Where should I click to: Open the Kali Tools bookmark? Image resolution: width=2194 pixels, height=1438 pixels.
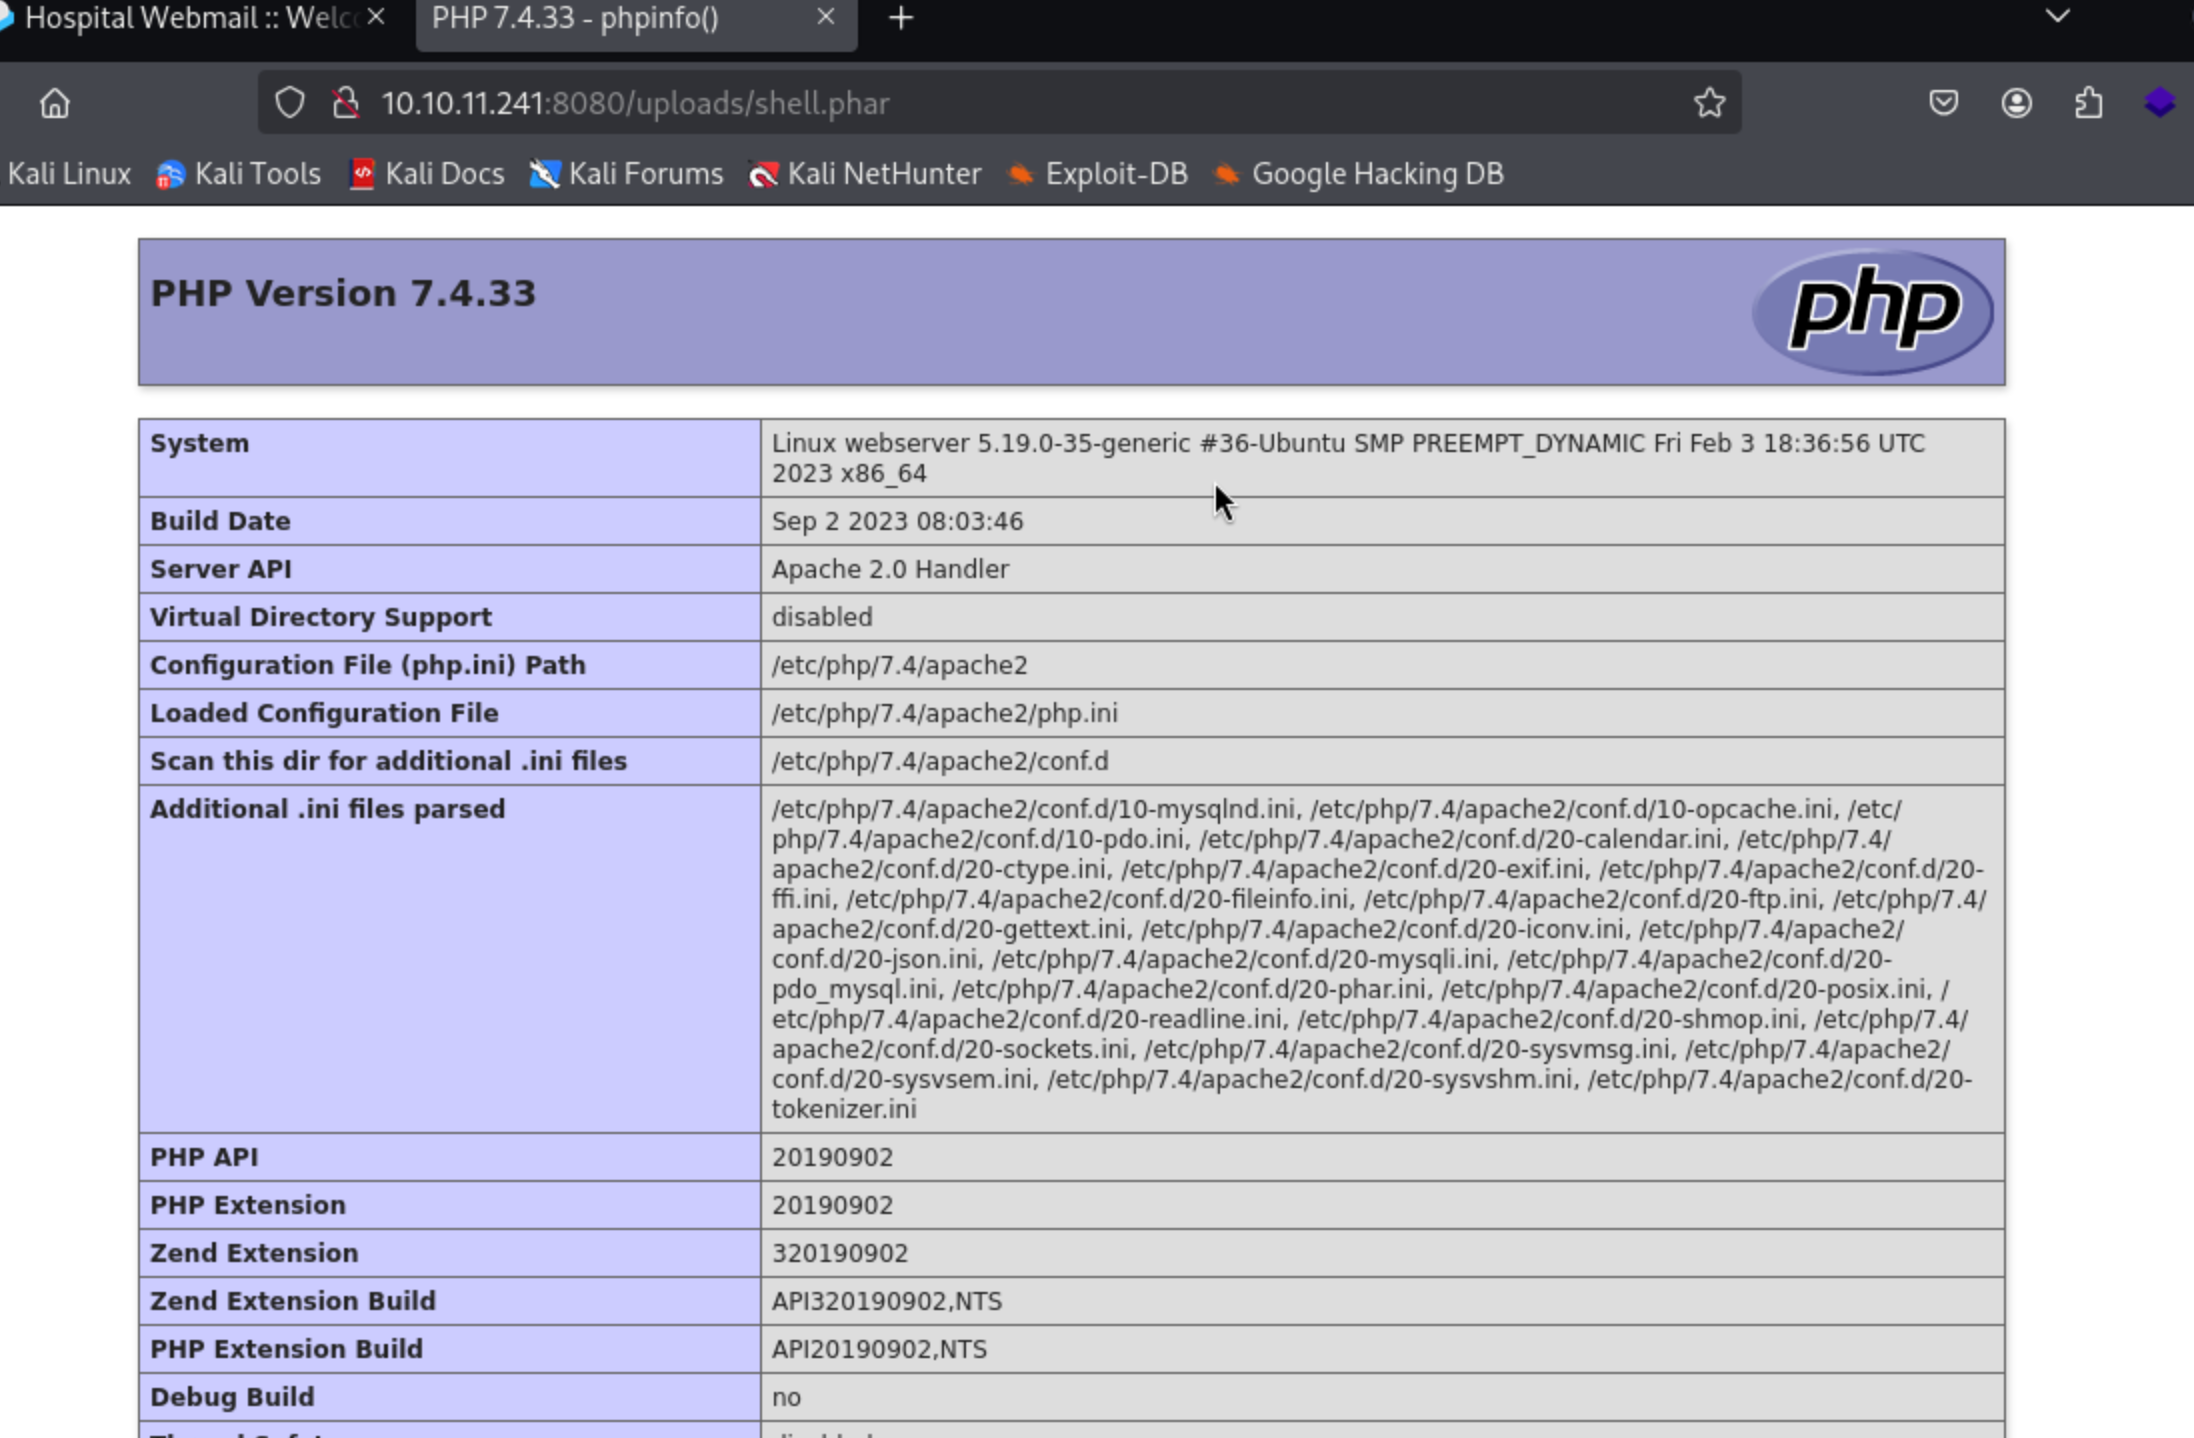click(239, 174)
